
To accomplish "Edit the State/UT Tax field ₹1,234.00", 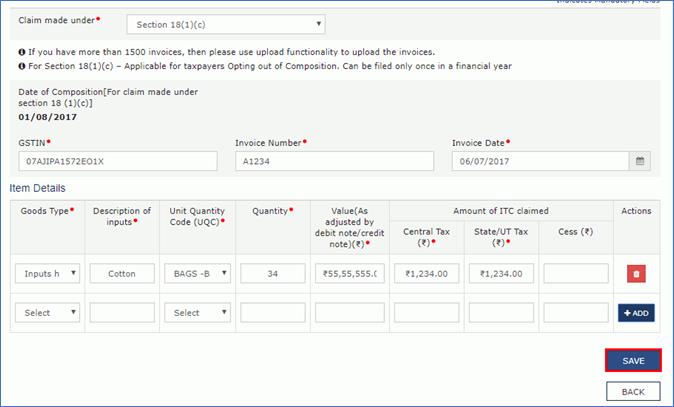I will (501, 273).
